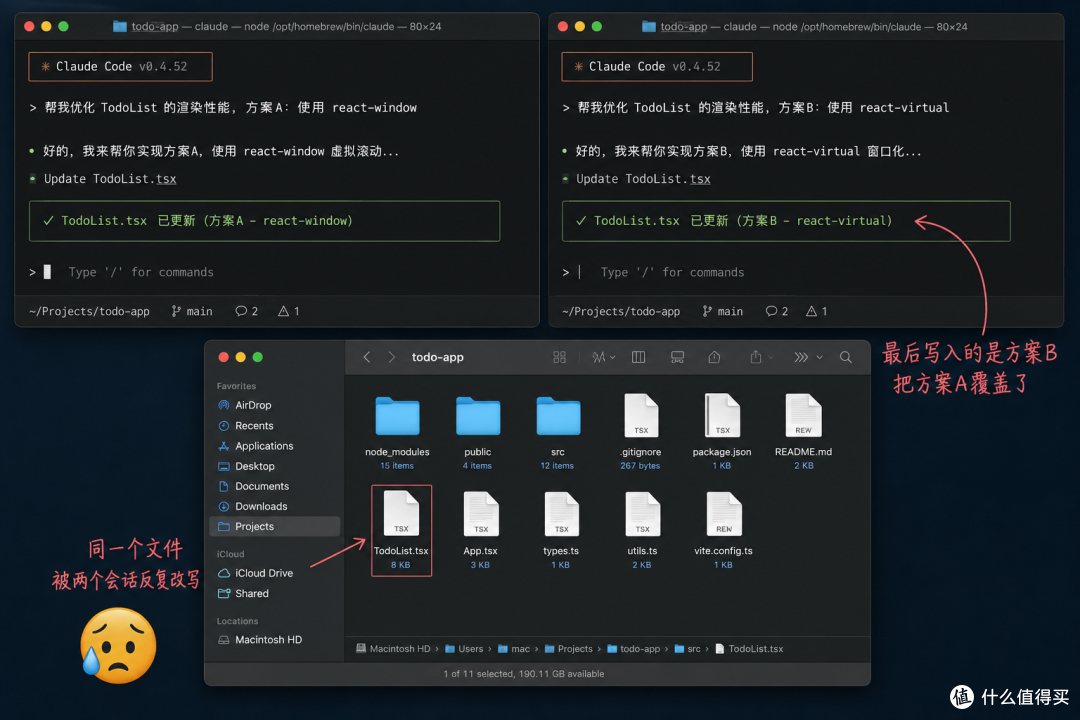Viewport: 1080px width, 720px height.
Task: Select the TodoList.tsx file icon
Action: pos(401,514)
